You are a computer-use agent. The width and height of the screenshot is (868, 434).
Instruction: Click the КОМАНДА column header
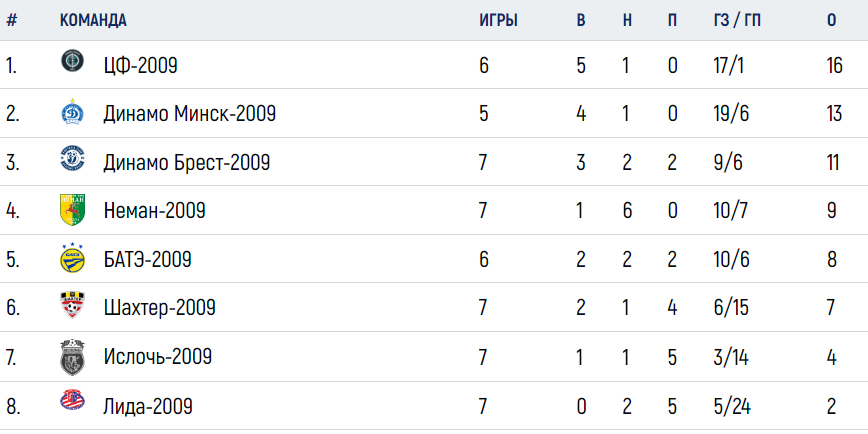click(x=93, y=21)
